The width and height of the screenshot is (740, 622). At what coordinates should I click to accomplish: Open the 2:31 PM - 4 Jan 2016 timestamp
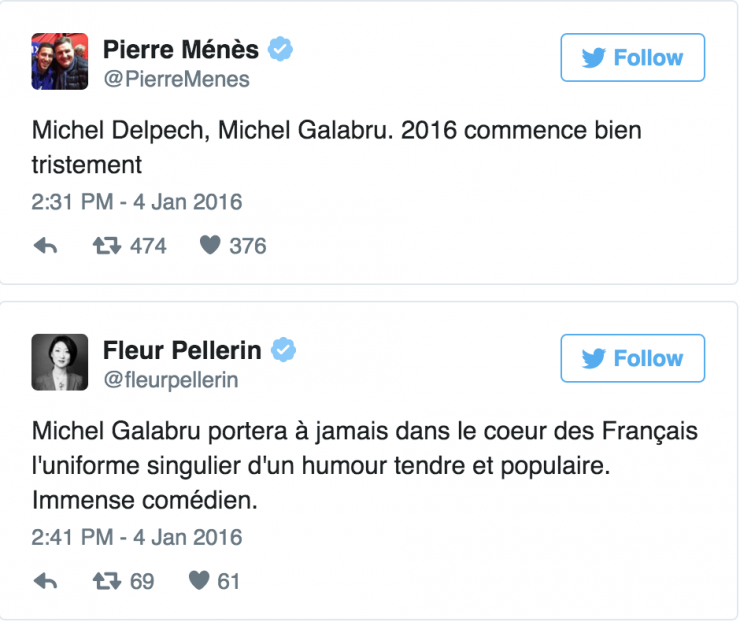(137, 202)
